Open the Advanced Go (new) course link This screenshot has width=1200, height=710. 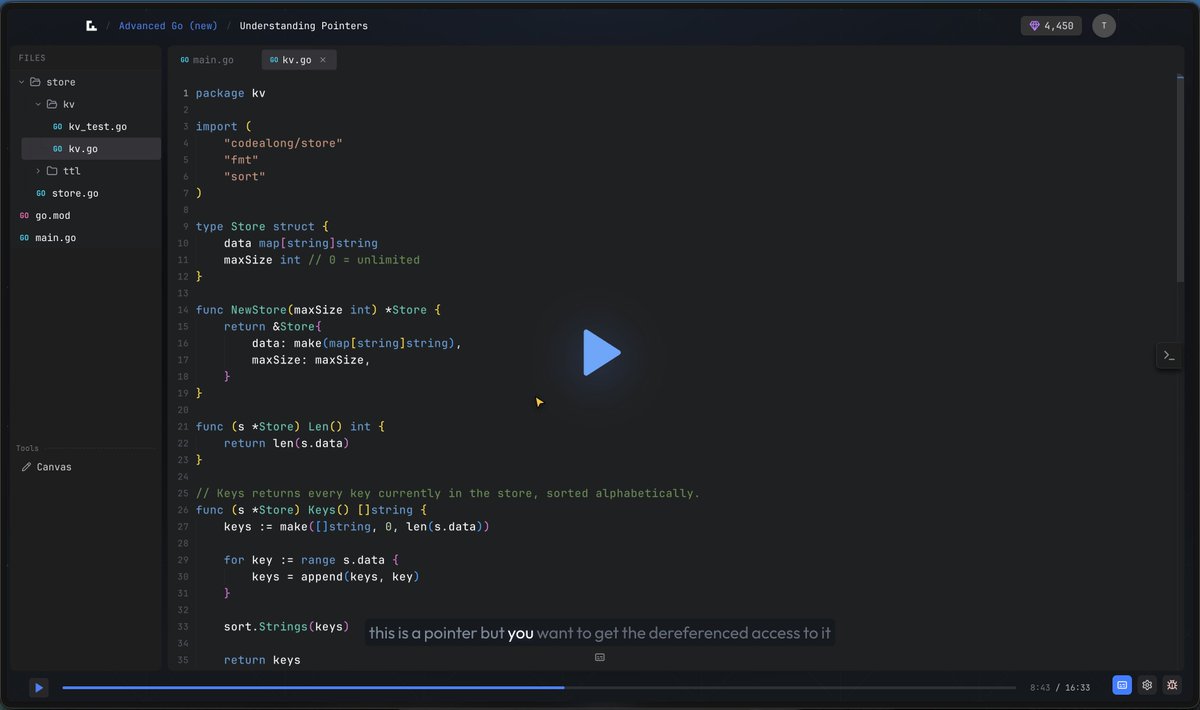click(167, 26)
